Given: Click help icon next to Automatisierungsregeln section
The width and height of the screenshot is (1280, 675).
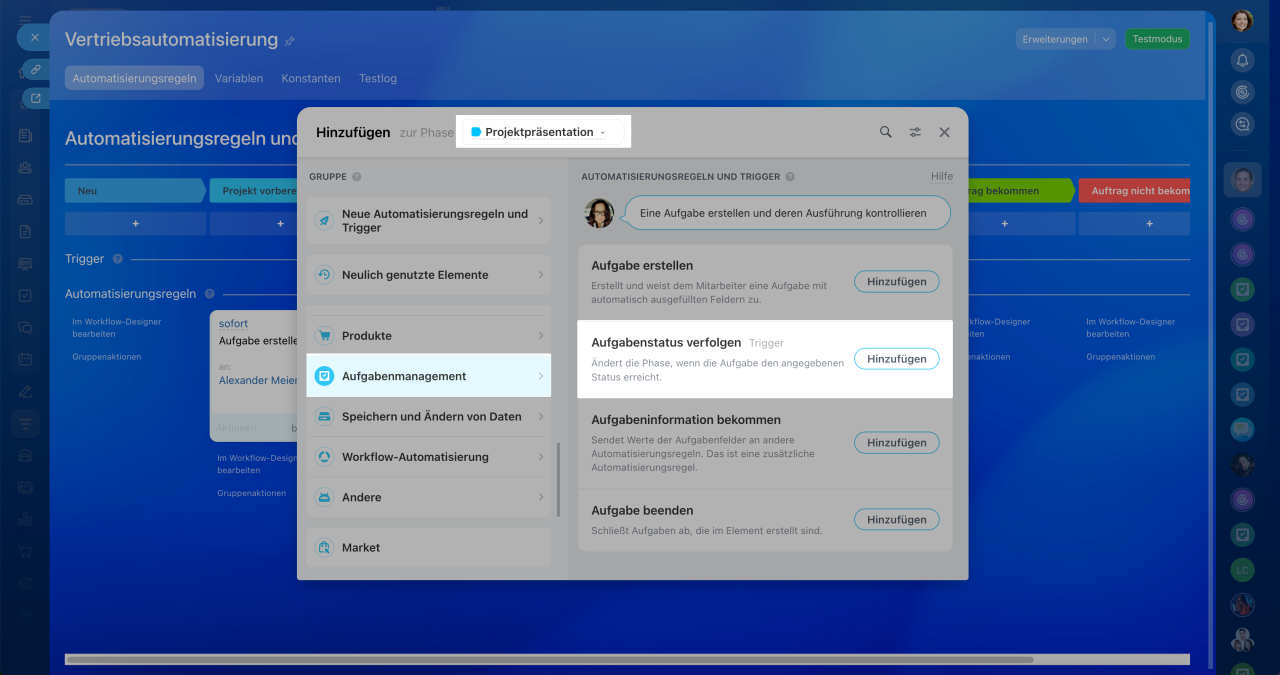Looking at the screenshot, I should click(209, 294).
